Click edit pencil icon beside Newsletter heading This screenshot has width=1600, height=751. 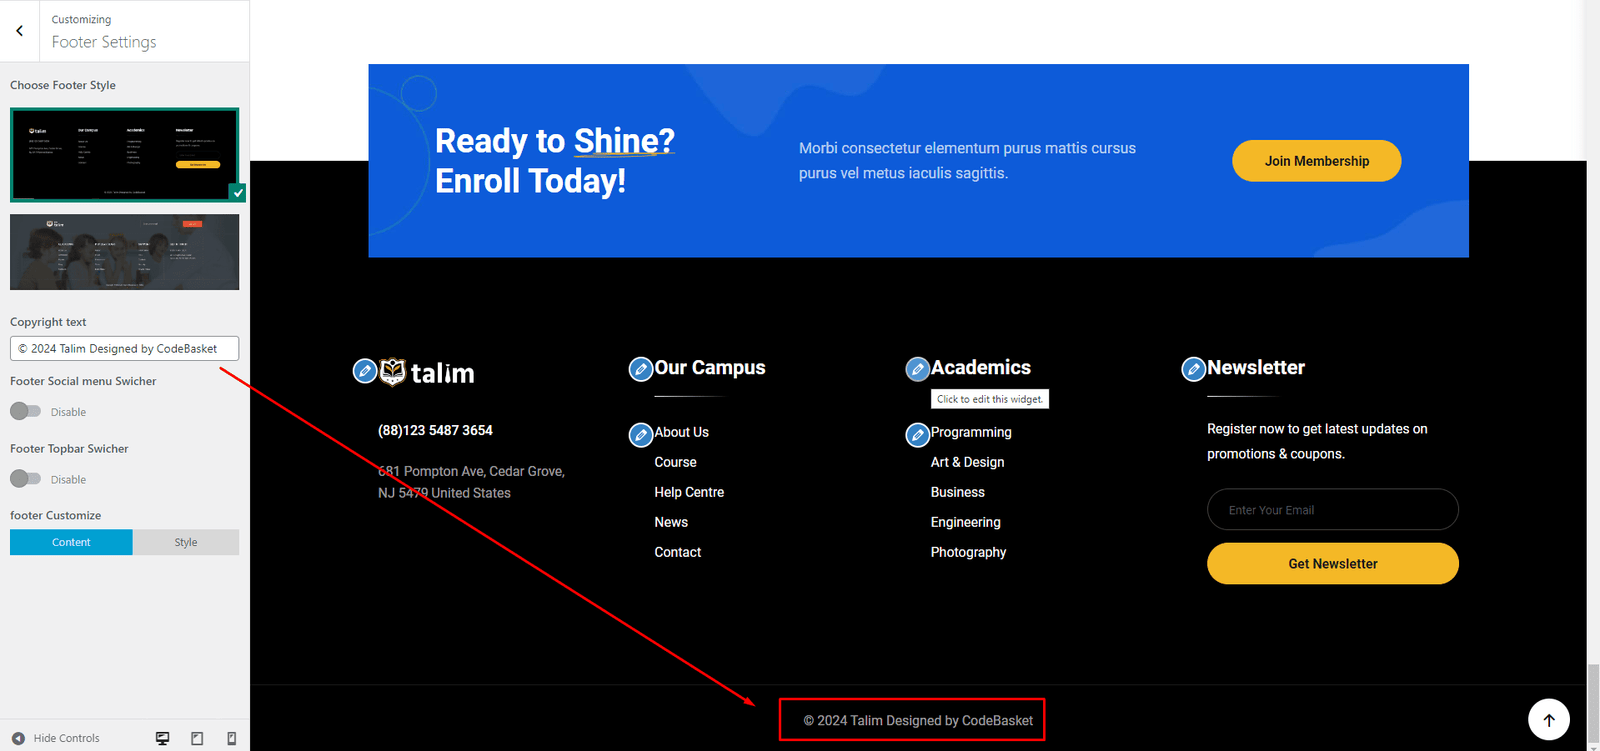click(1193, 370)
